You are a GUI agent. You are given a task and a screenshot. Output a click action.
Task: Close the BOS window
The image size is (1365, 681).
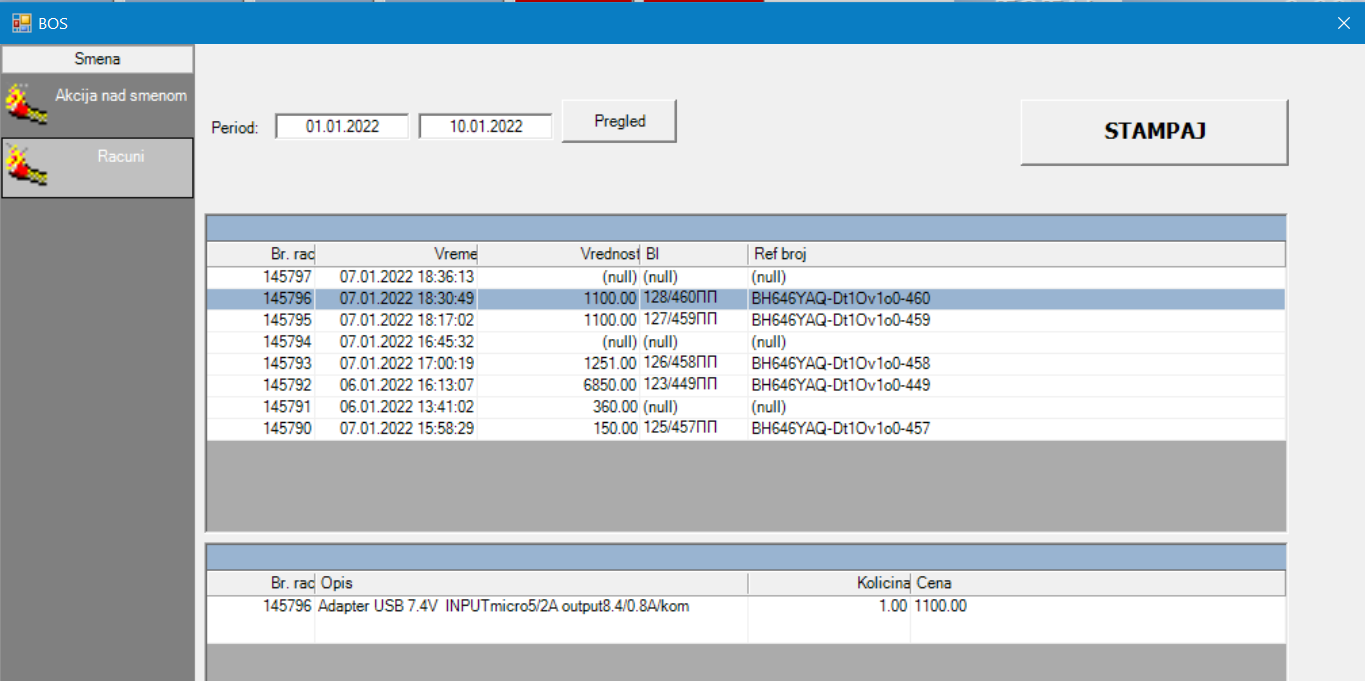coord(1343,23)
